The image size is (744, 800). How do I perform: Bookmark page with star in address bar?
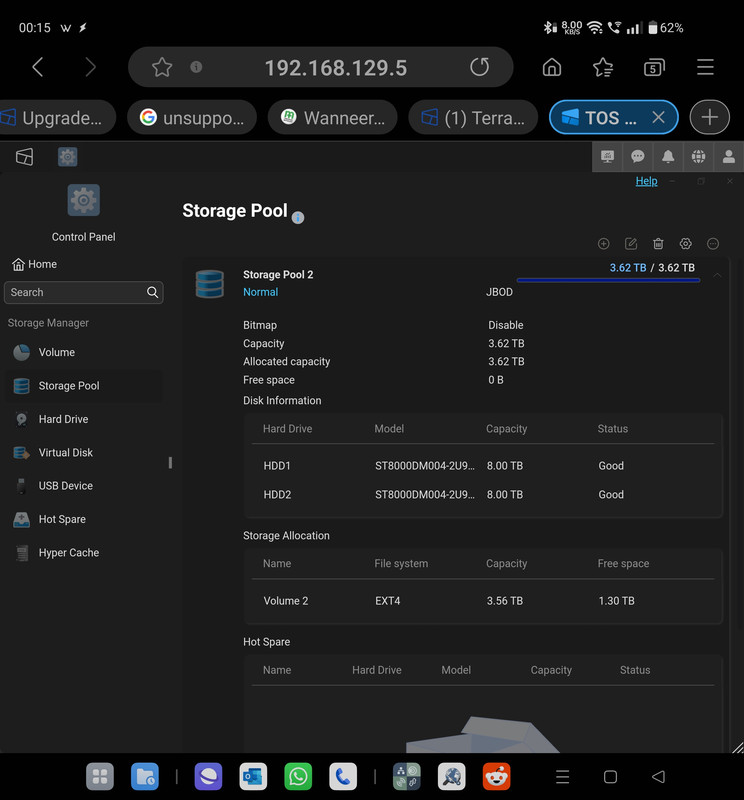[x=162, y=67]
